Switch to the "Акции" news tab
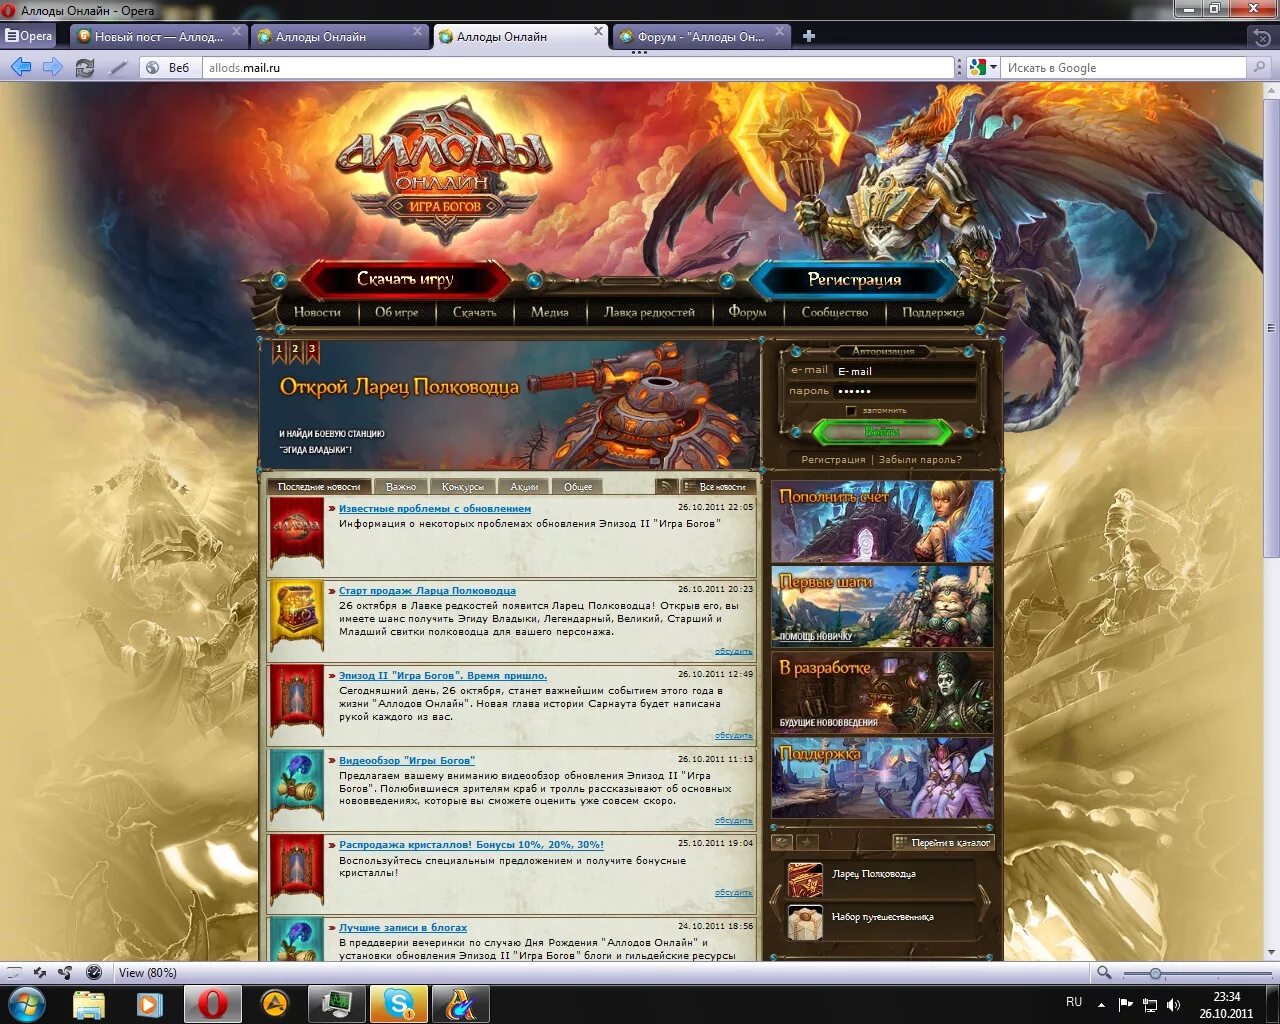 tap(524, 486)
